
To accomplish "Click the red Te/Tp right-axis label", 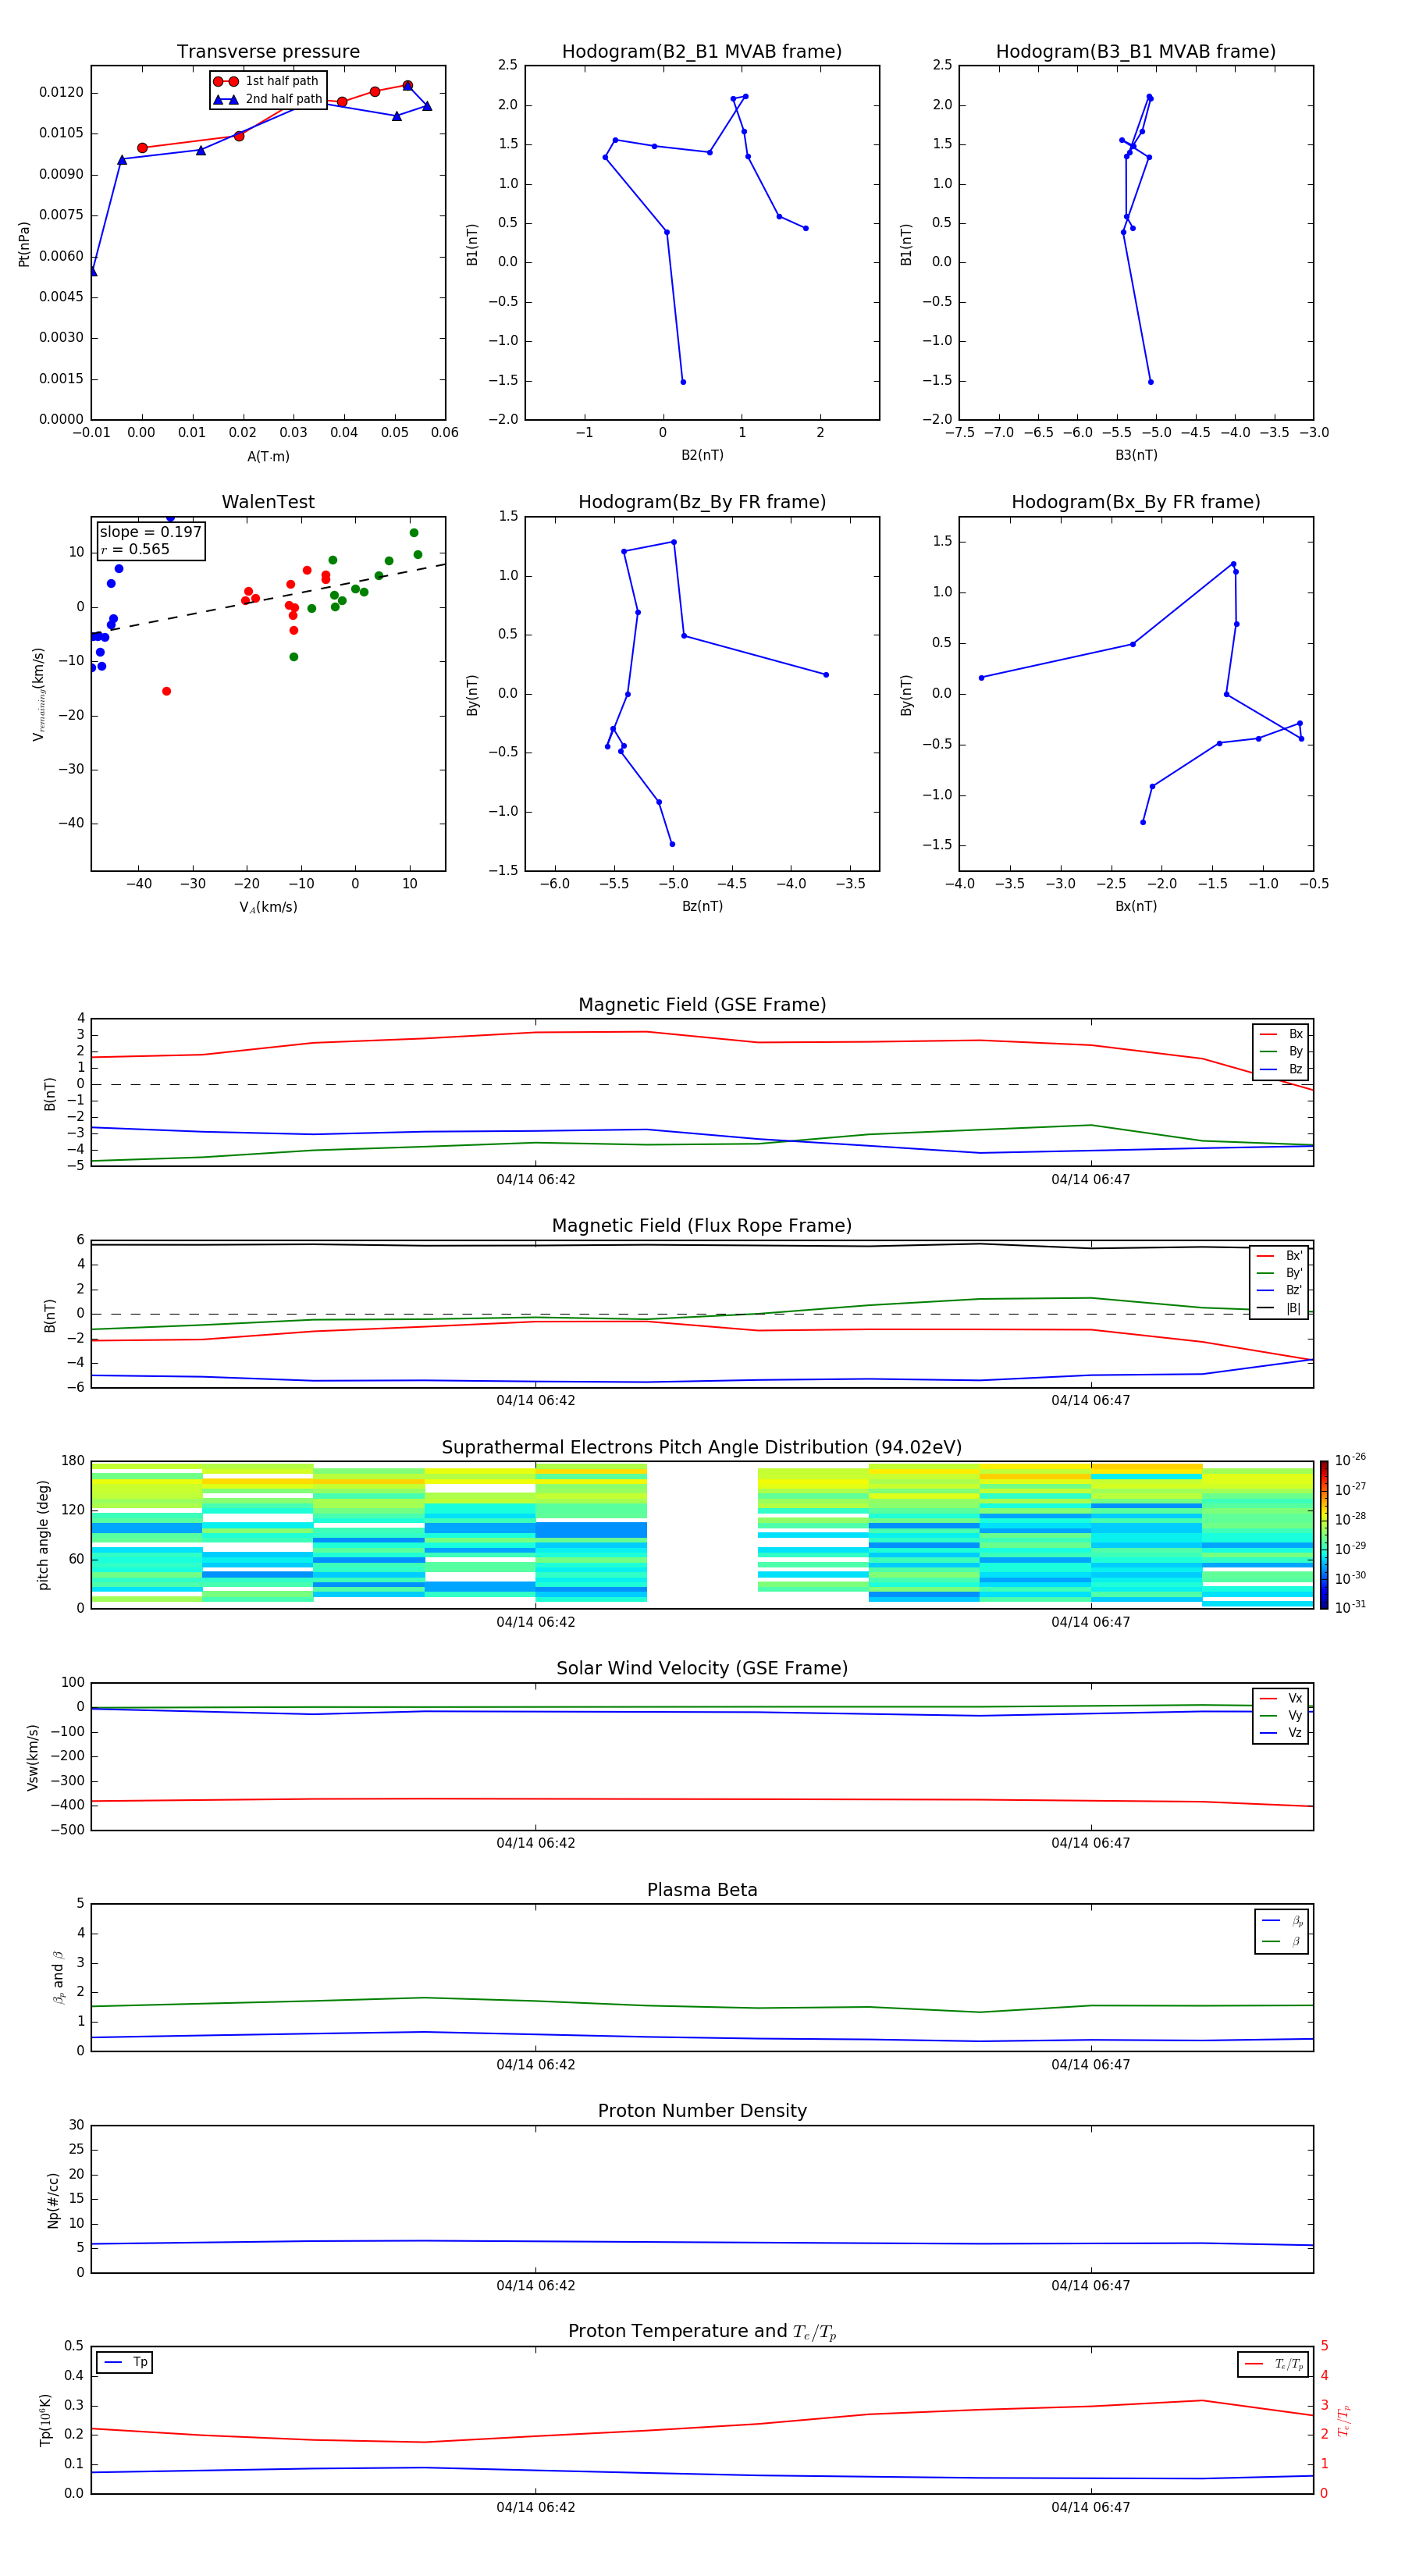I will (x=1344, y=2420).
